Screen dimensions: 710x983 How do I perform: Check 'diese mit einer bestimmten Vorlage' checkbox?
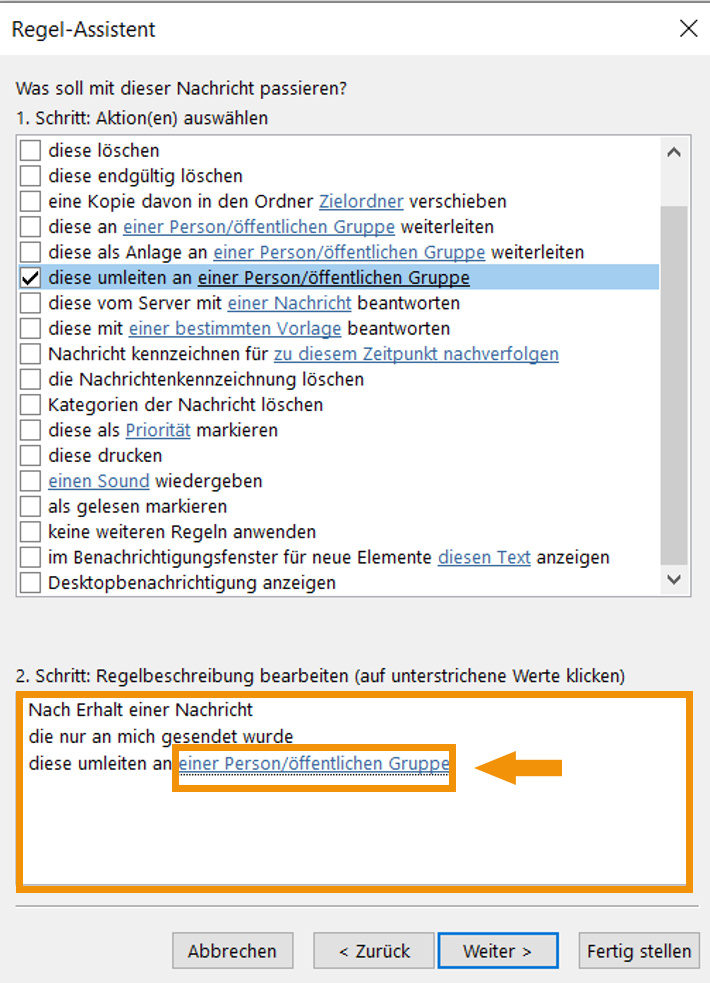point(30,329)
